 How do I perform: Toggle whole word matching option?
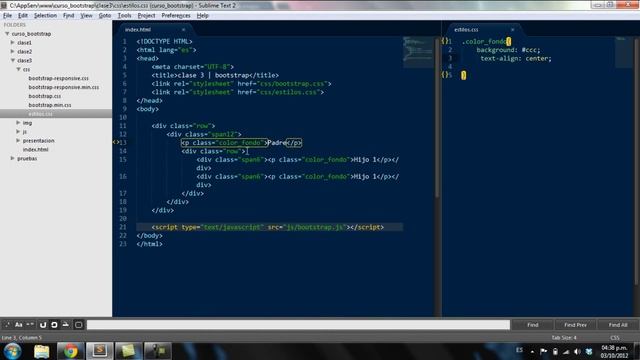click(x=30, y=325)
